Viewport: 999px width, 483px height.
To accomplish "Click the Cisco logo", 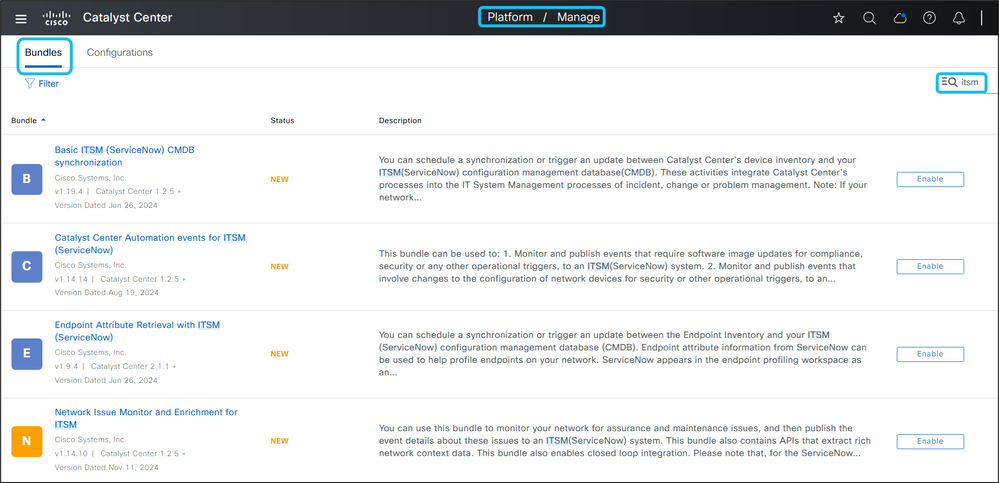I will point(56,18).
